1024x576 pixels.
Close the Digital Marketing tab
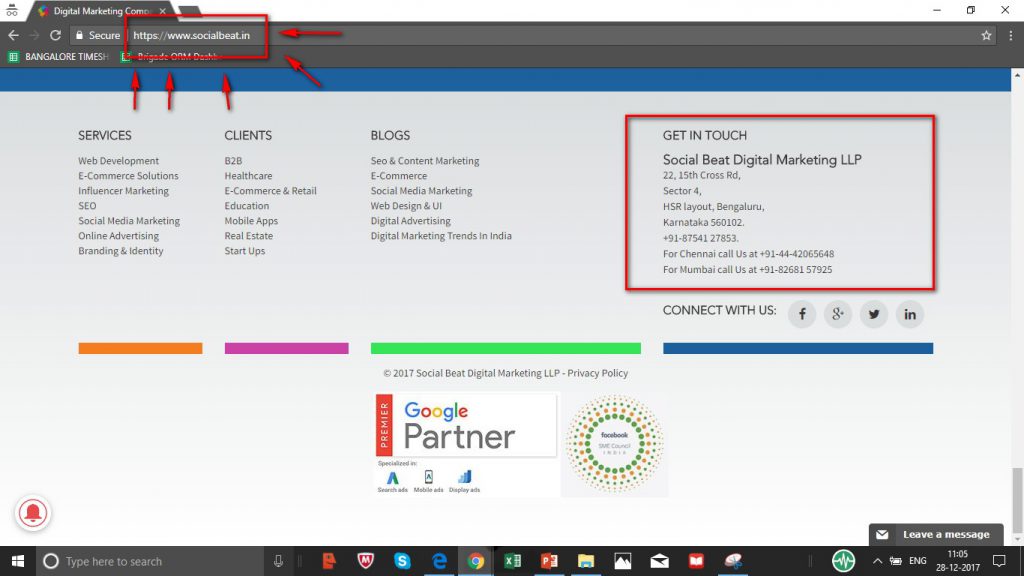click(x=163, y=11)
